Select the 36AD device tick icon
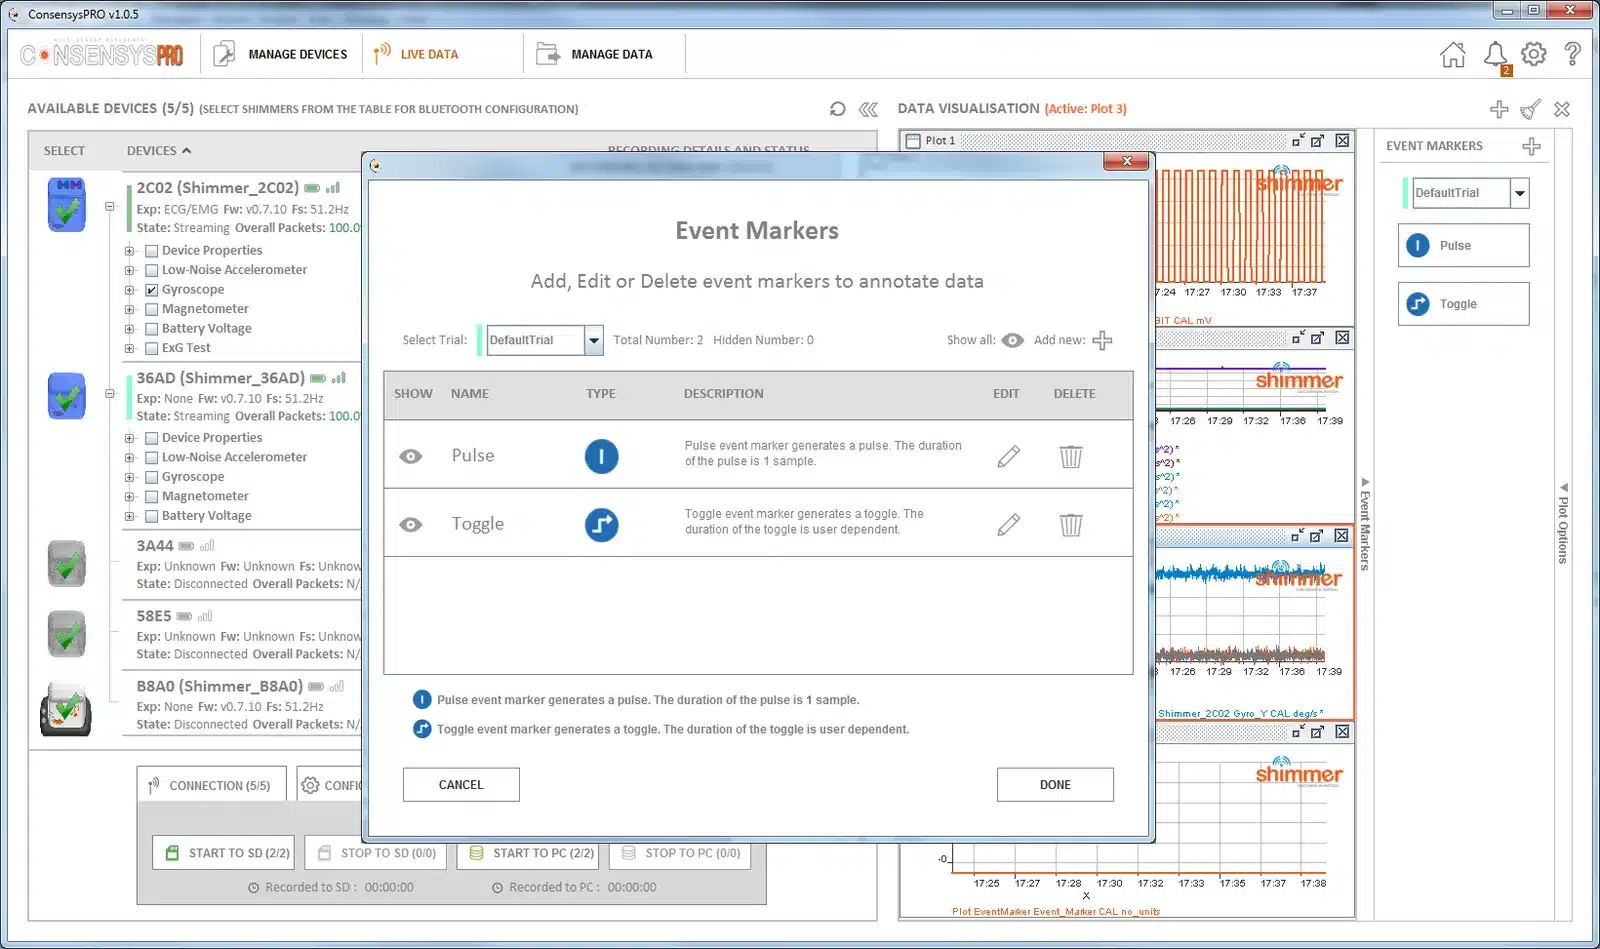This screenshot has height=949, width=1600. pos(67,396)
